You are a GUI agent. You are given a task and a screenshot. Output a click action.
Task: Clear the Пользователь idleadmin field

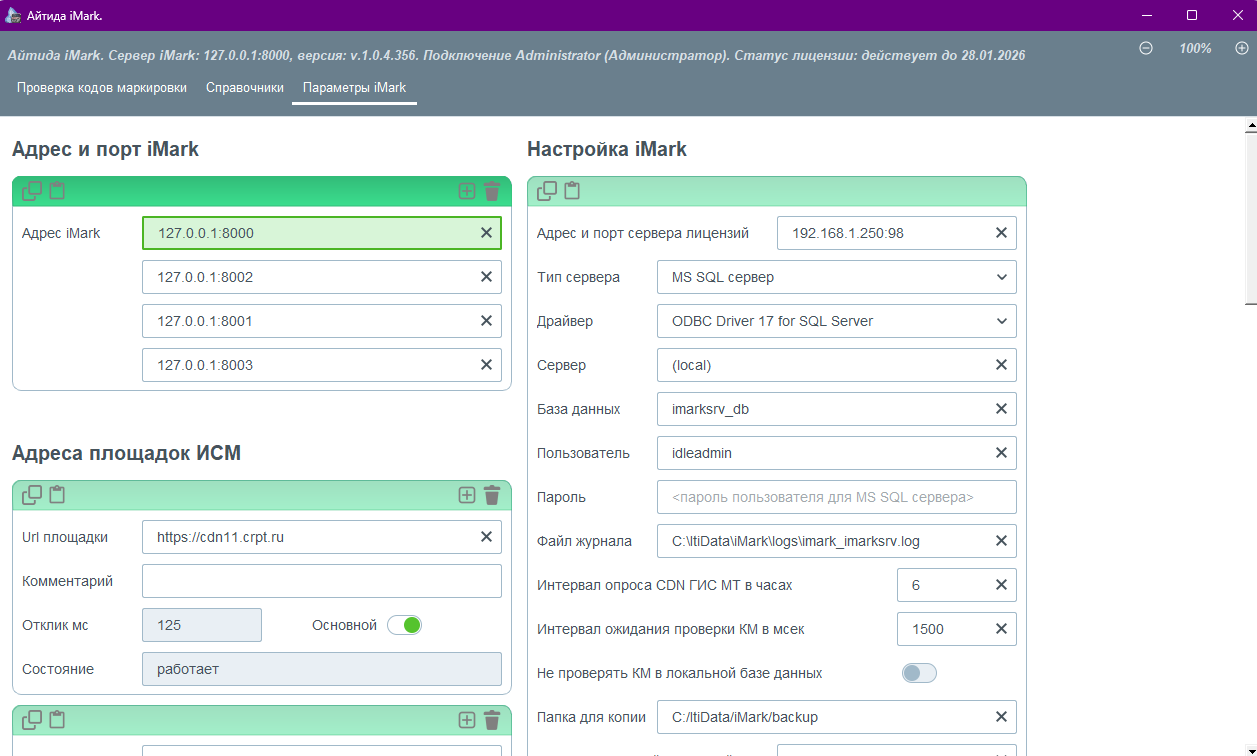pyautogui.click(x=1001, y=453)
